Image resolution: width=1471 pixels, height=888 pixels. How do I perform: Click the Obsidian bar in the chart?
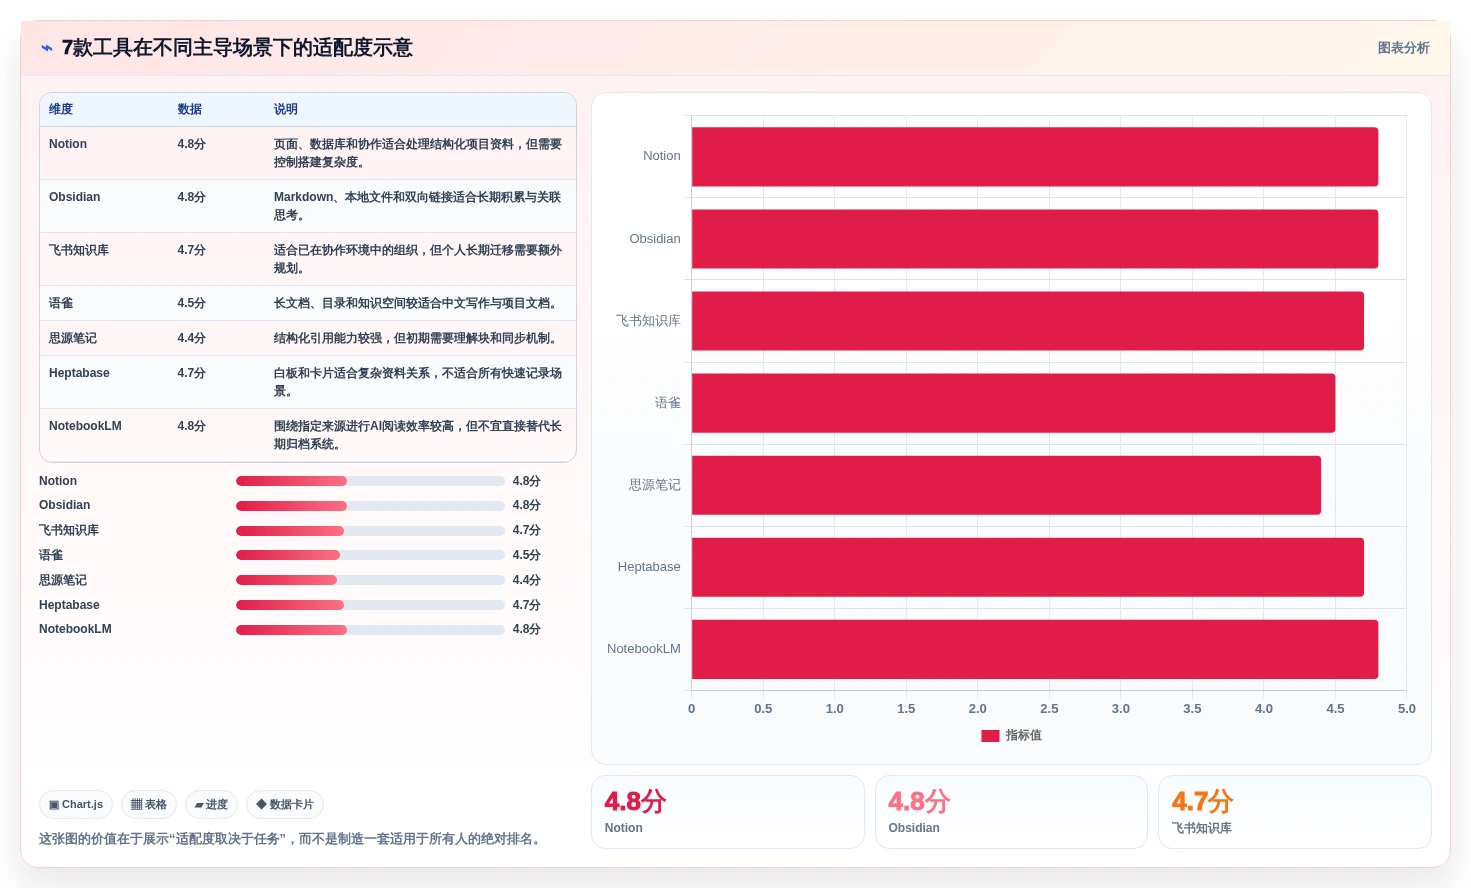pyautogui.click(x=1035, y=239)
